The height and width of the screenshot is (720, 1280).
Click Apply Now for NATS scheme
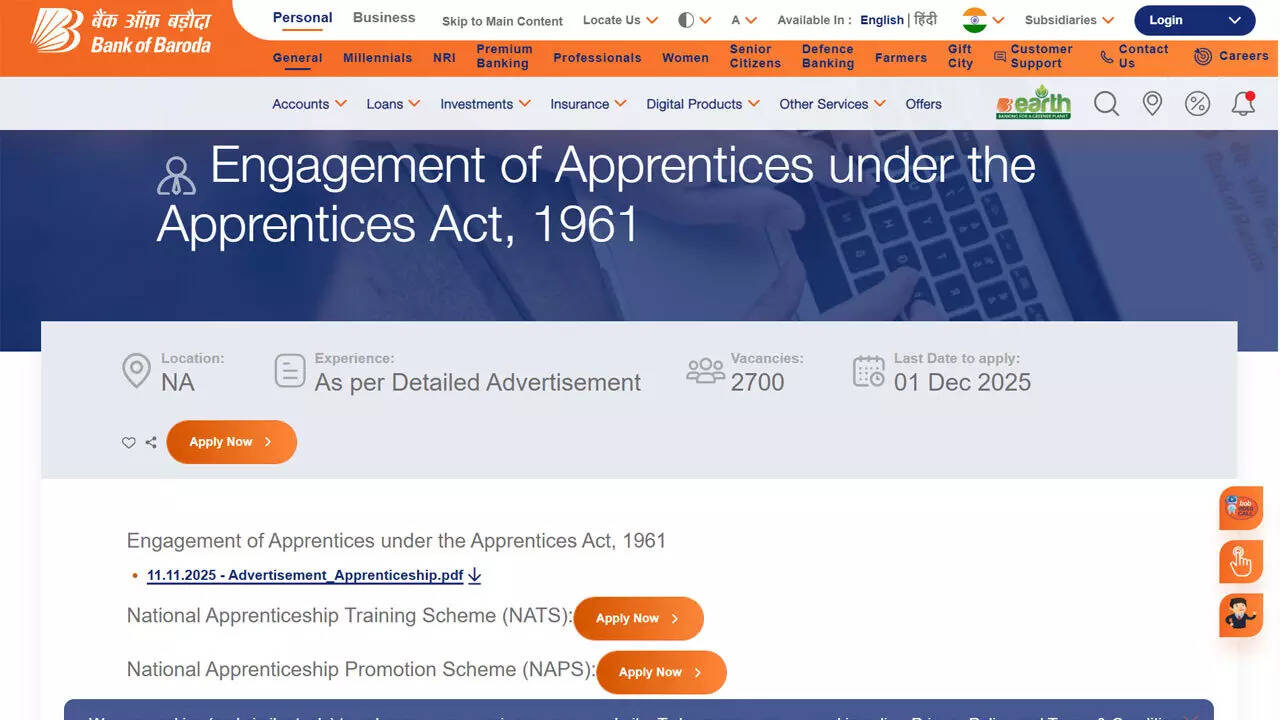tap(638, 619)
